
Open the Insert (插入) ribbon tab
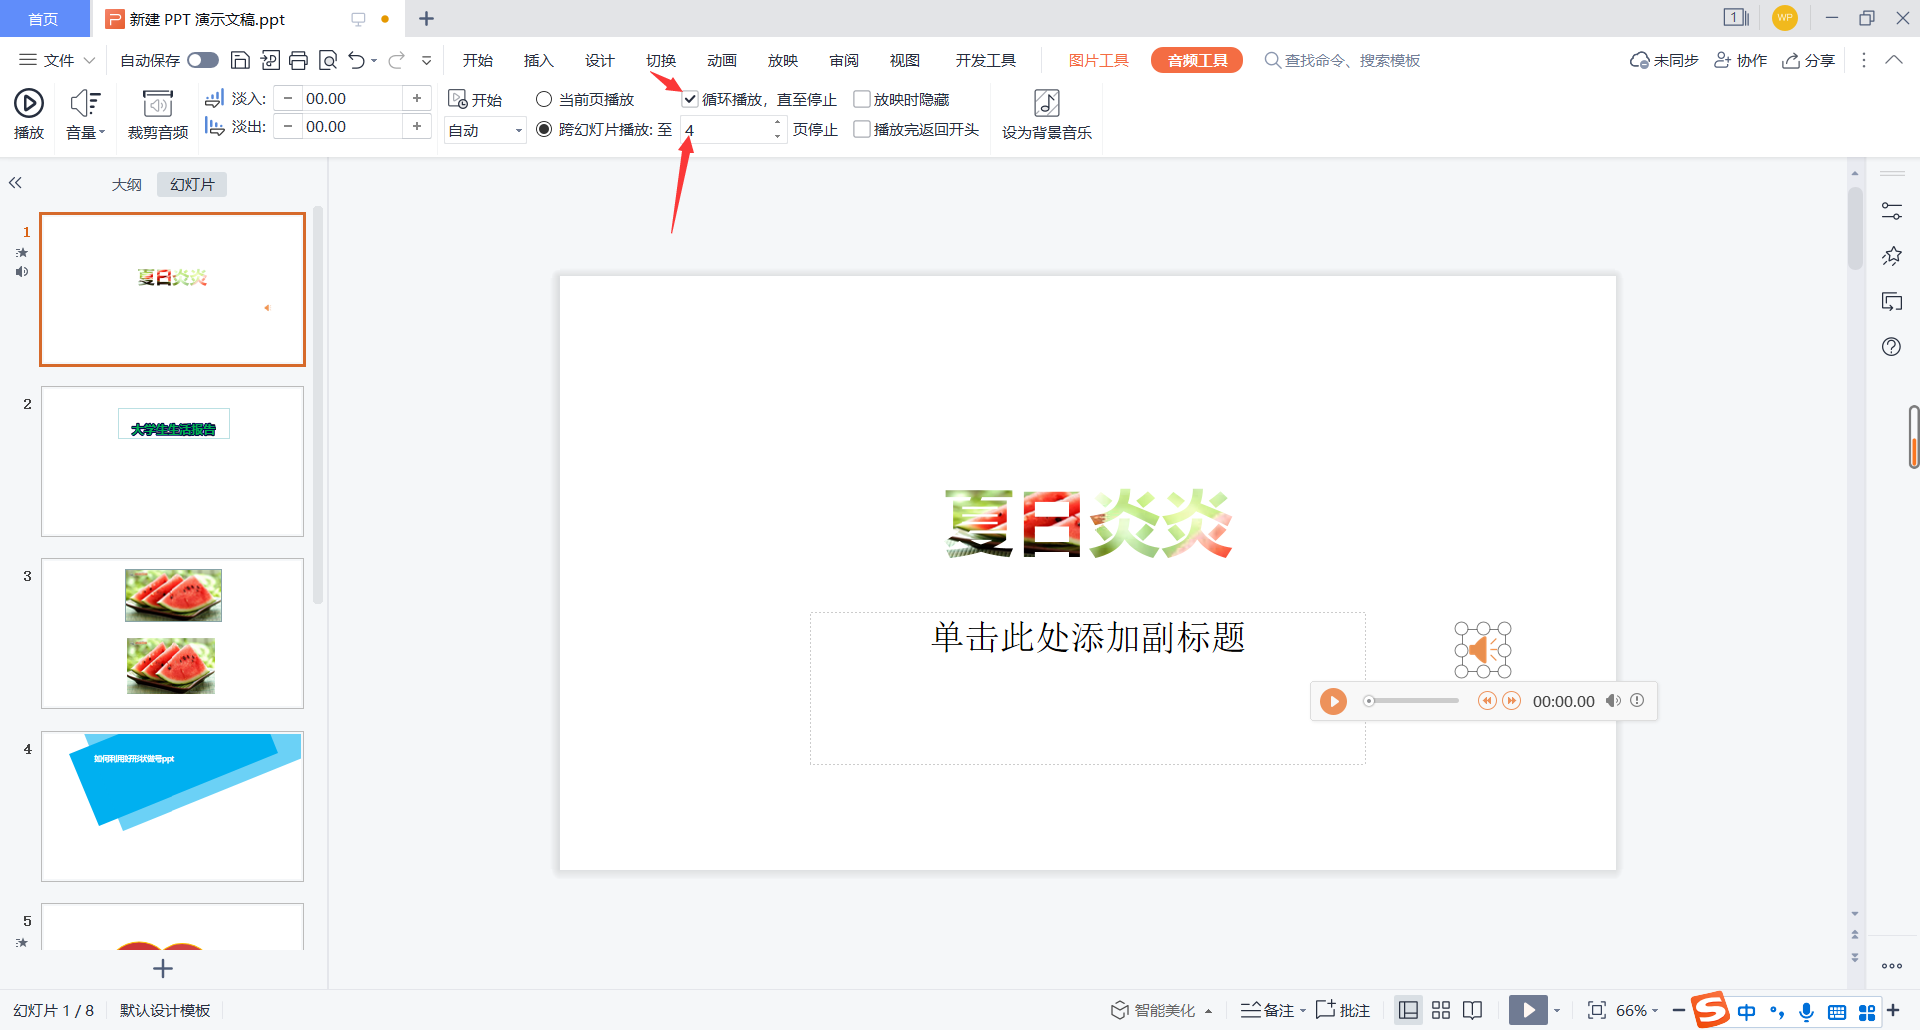pos(539,60)
